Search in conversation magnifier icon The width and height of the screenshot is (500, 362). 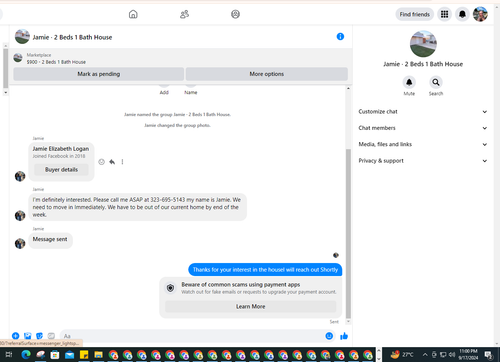[436, 82]
